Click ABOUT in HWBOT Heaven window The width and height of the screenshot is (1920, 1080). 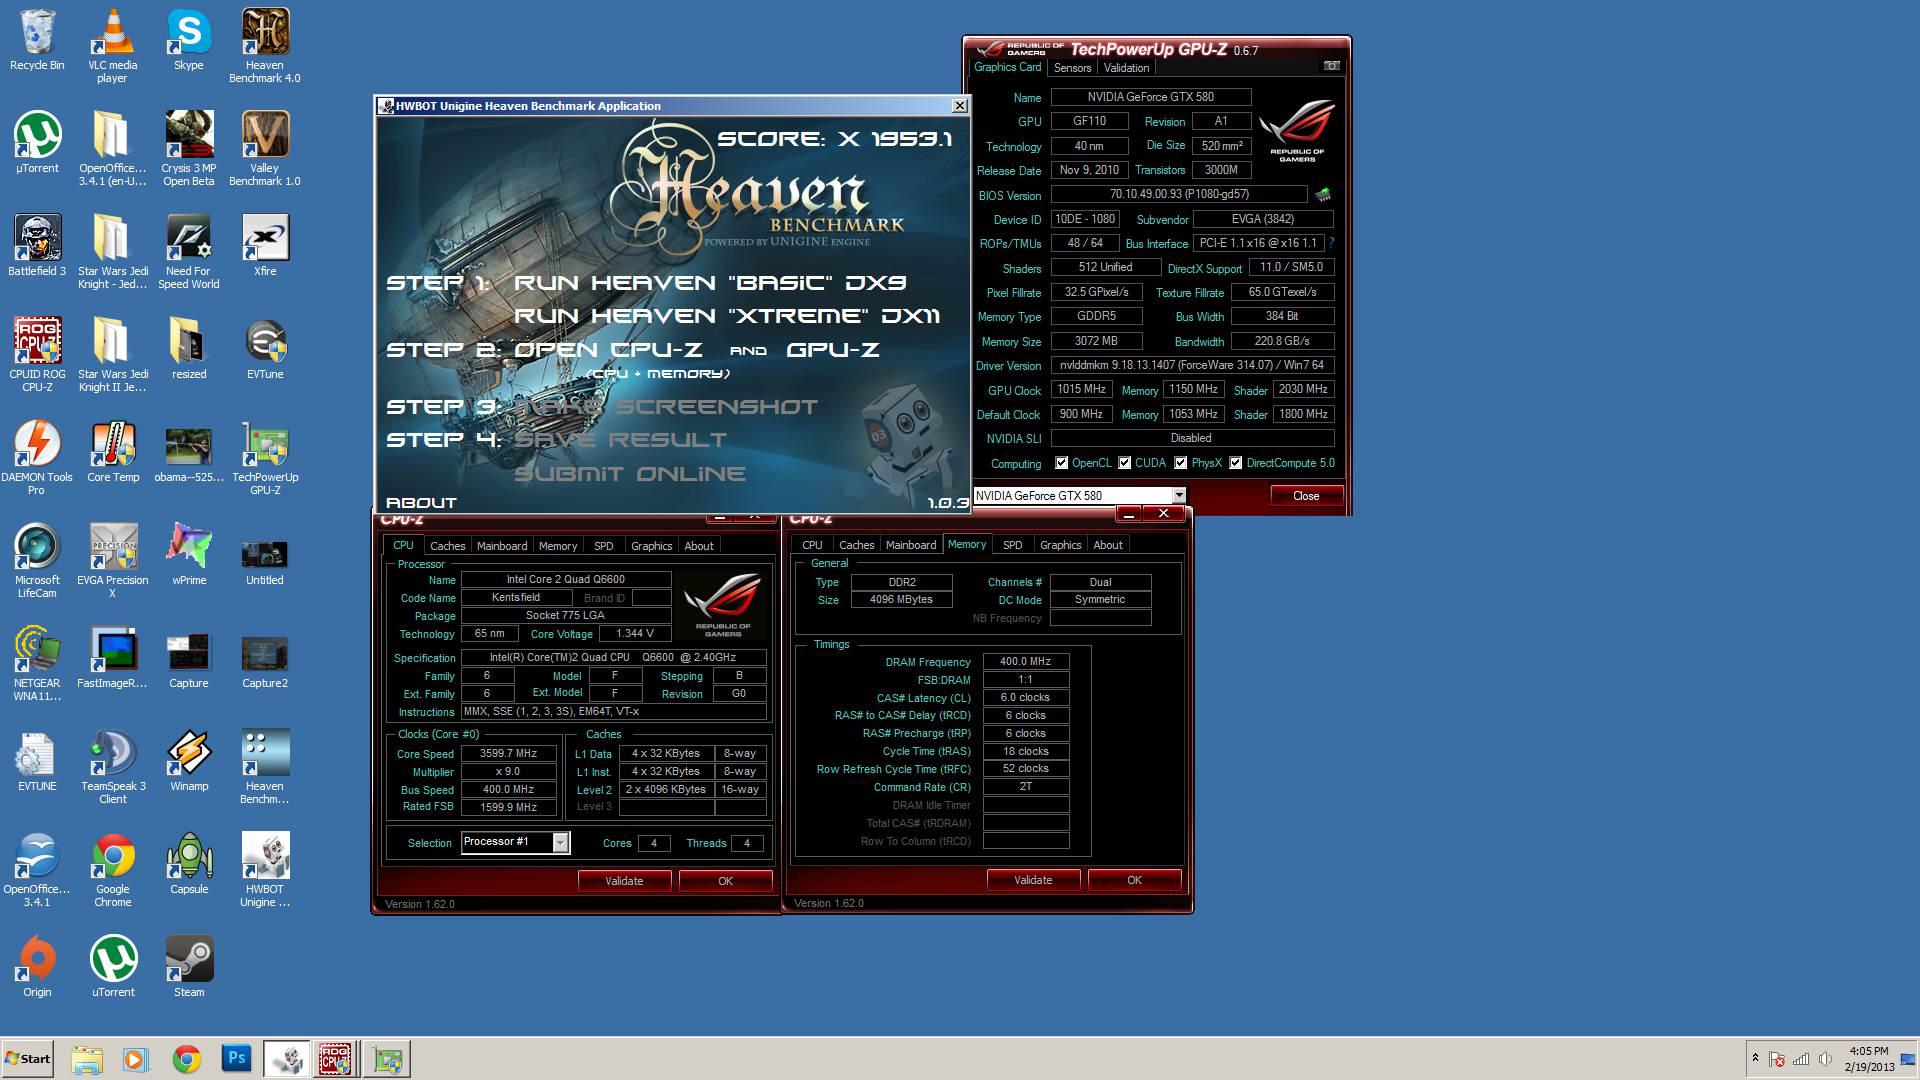tap(421, 503)
